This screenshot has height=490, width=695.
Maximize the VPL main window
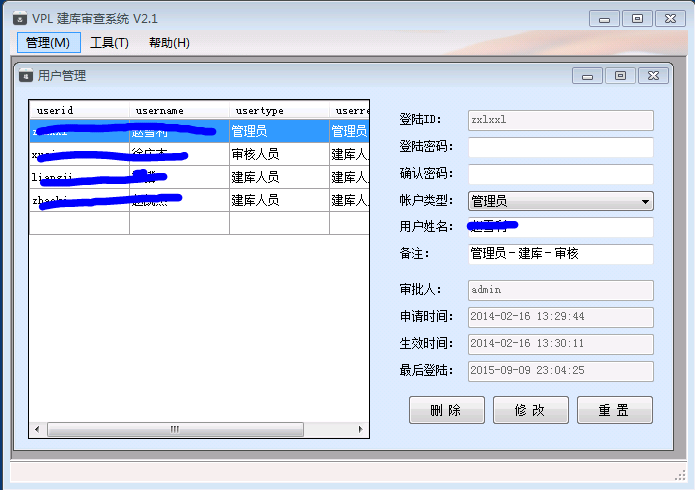637,19
